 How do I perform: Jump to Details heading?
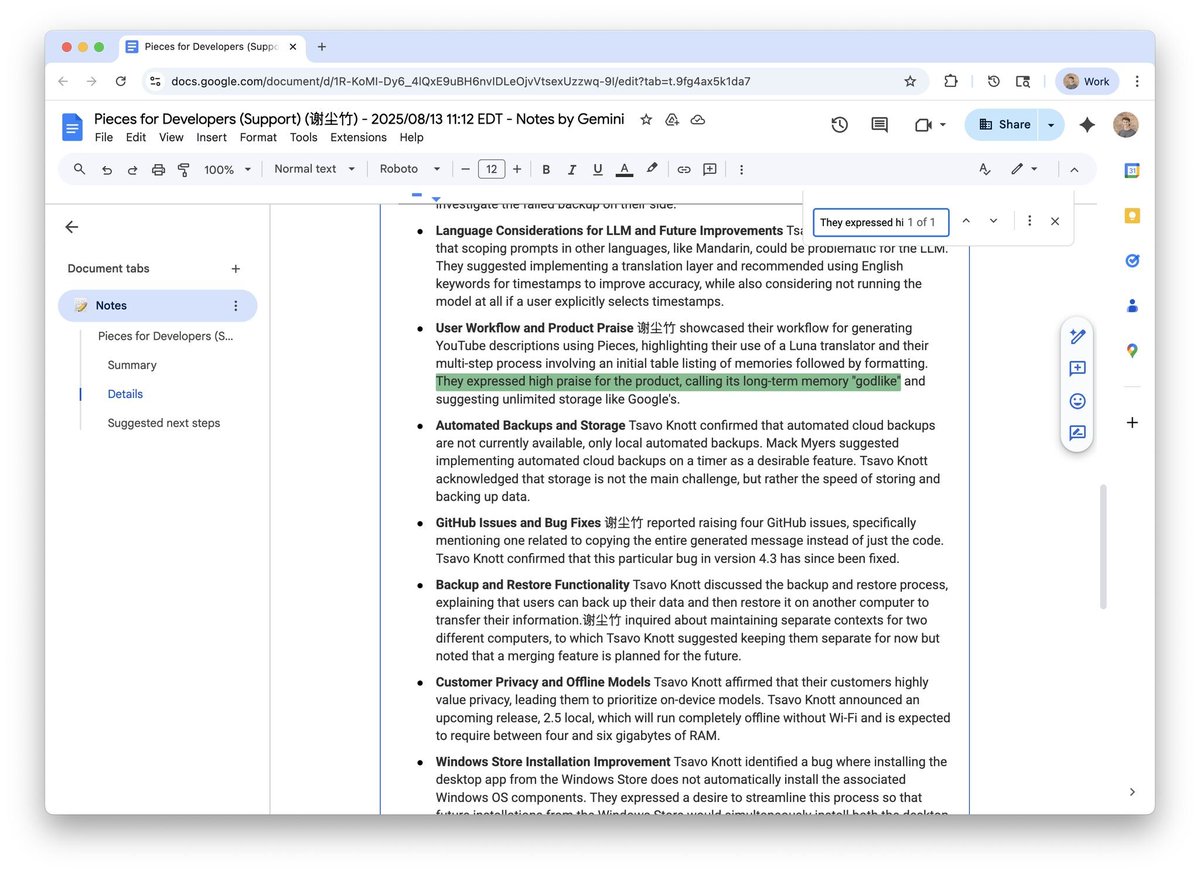(125, 394)
